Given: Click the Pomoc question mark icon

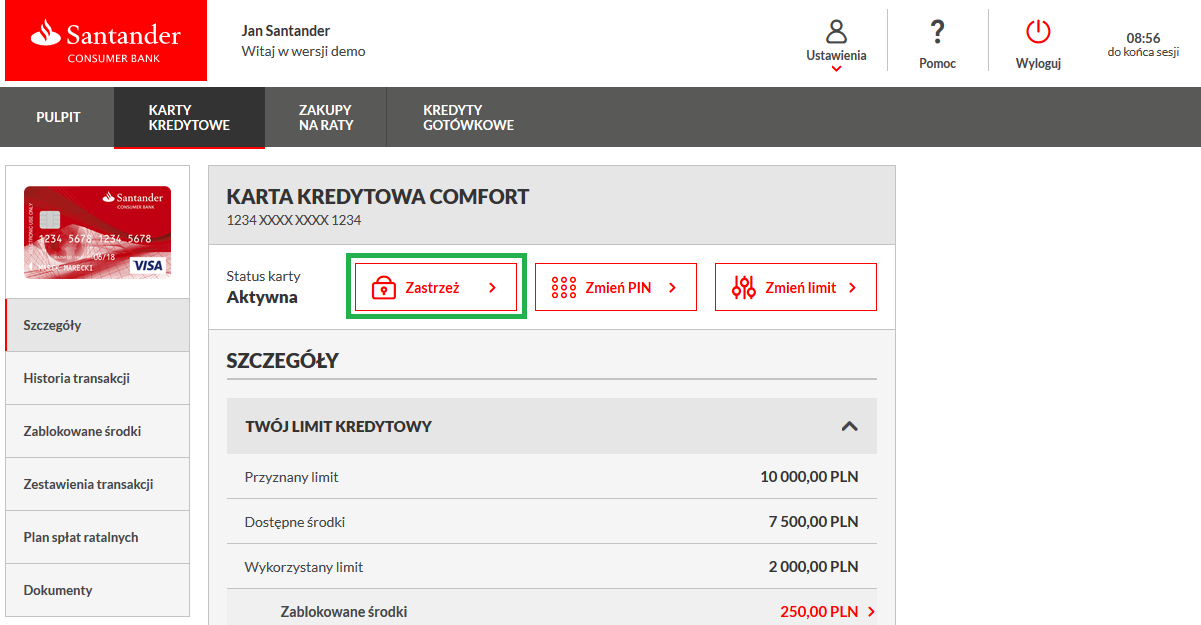Looking at the screenshot, I should (937, 31).
